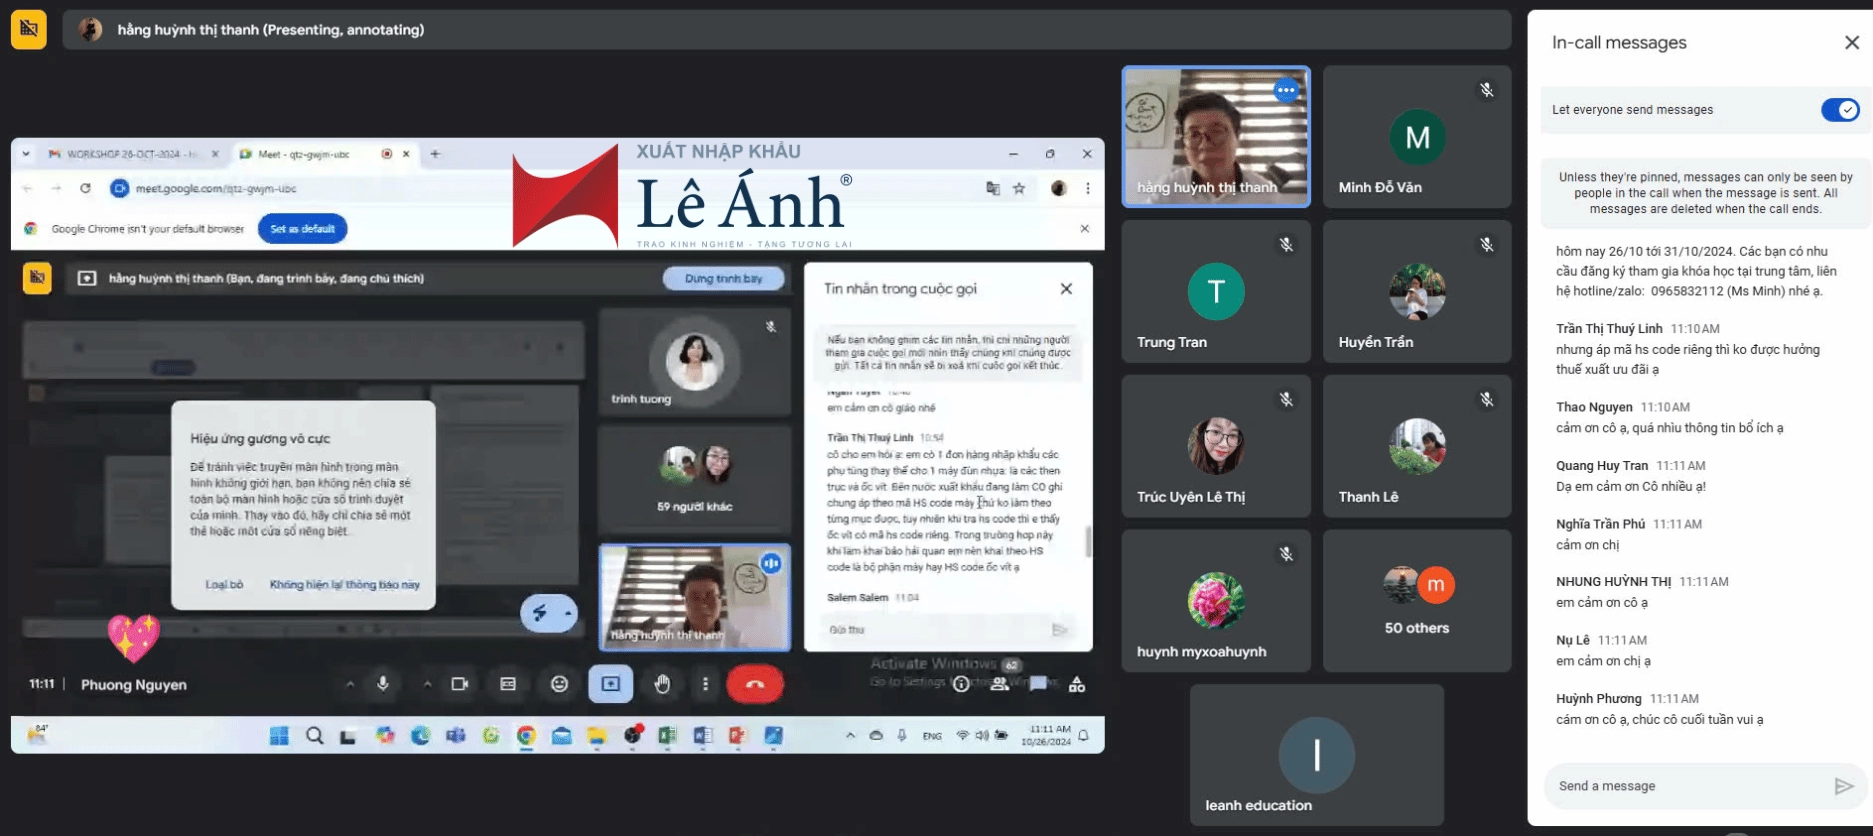Close the In-call messages panel

tap(1851, 43)
